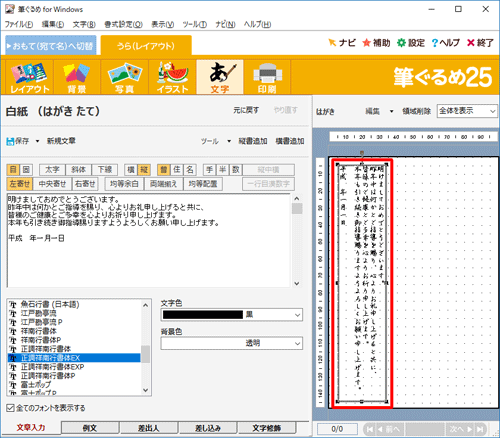This screenshot has width=500, height=438.
Task: Click 新規文章 button
Action: (61, 141)
